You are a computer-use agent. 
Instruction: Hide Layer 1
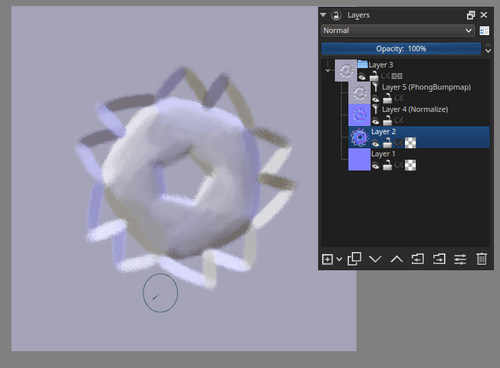(x=376, y=166)
